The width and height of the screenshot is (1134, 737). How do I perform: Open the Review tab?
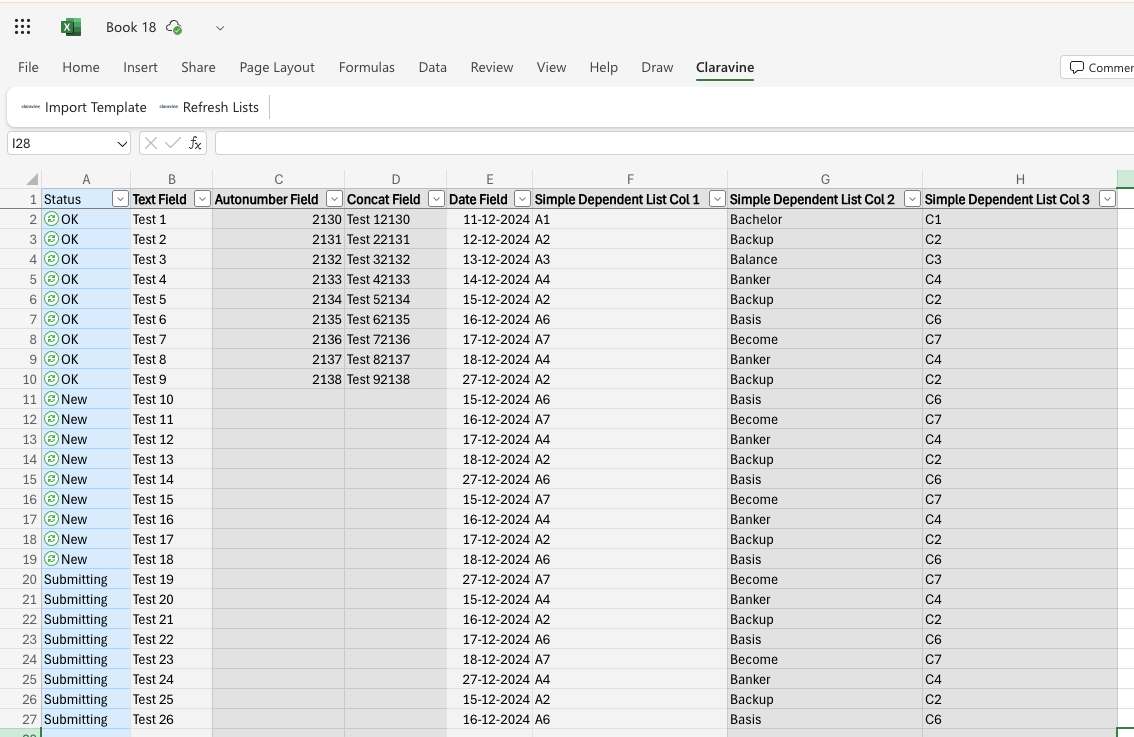coord(492,67)
